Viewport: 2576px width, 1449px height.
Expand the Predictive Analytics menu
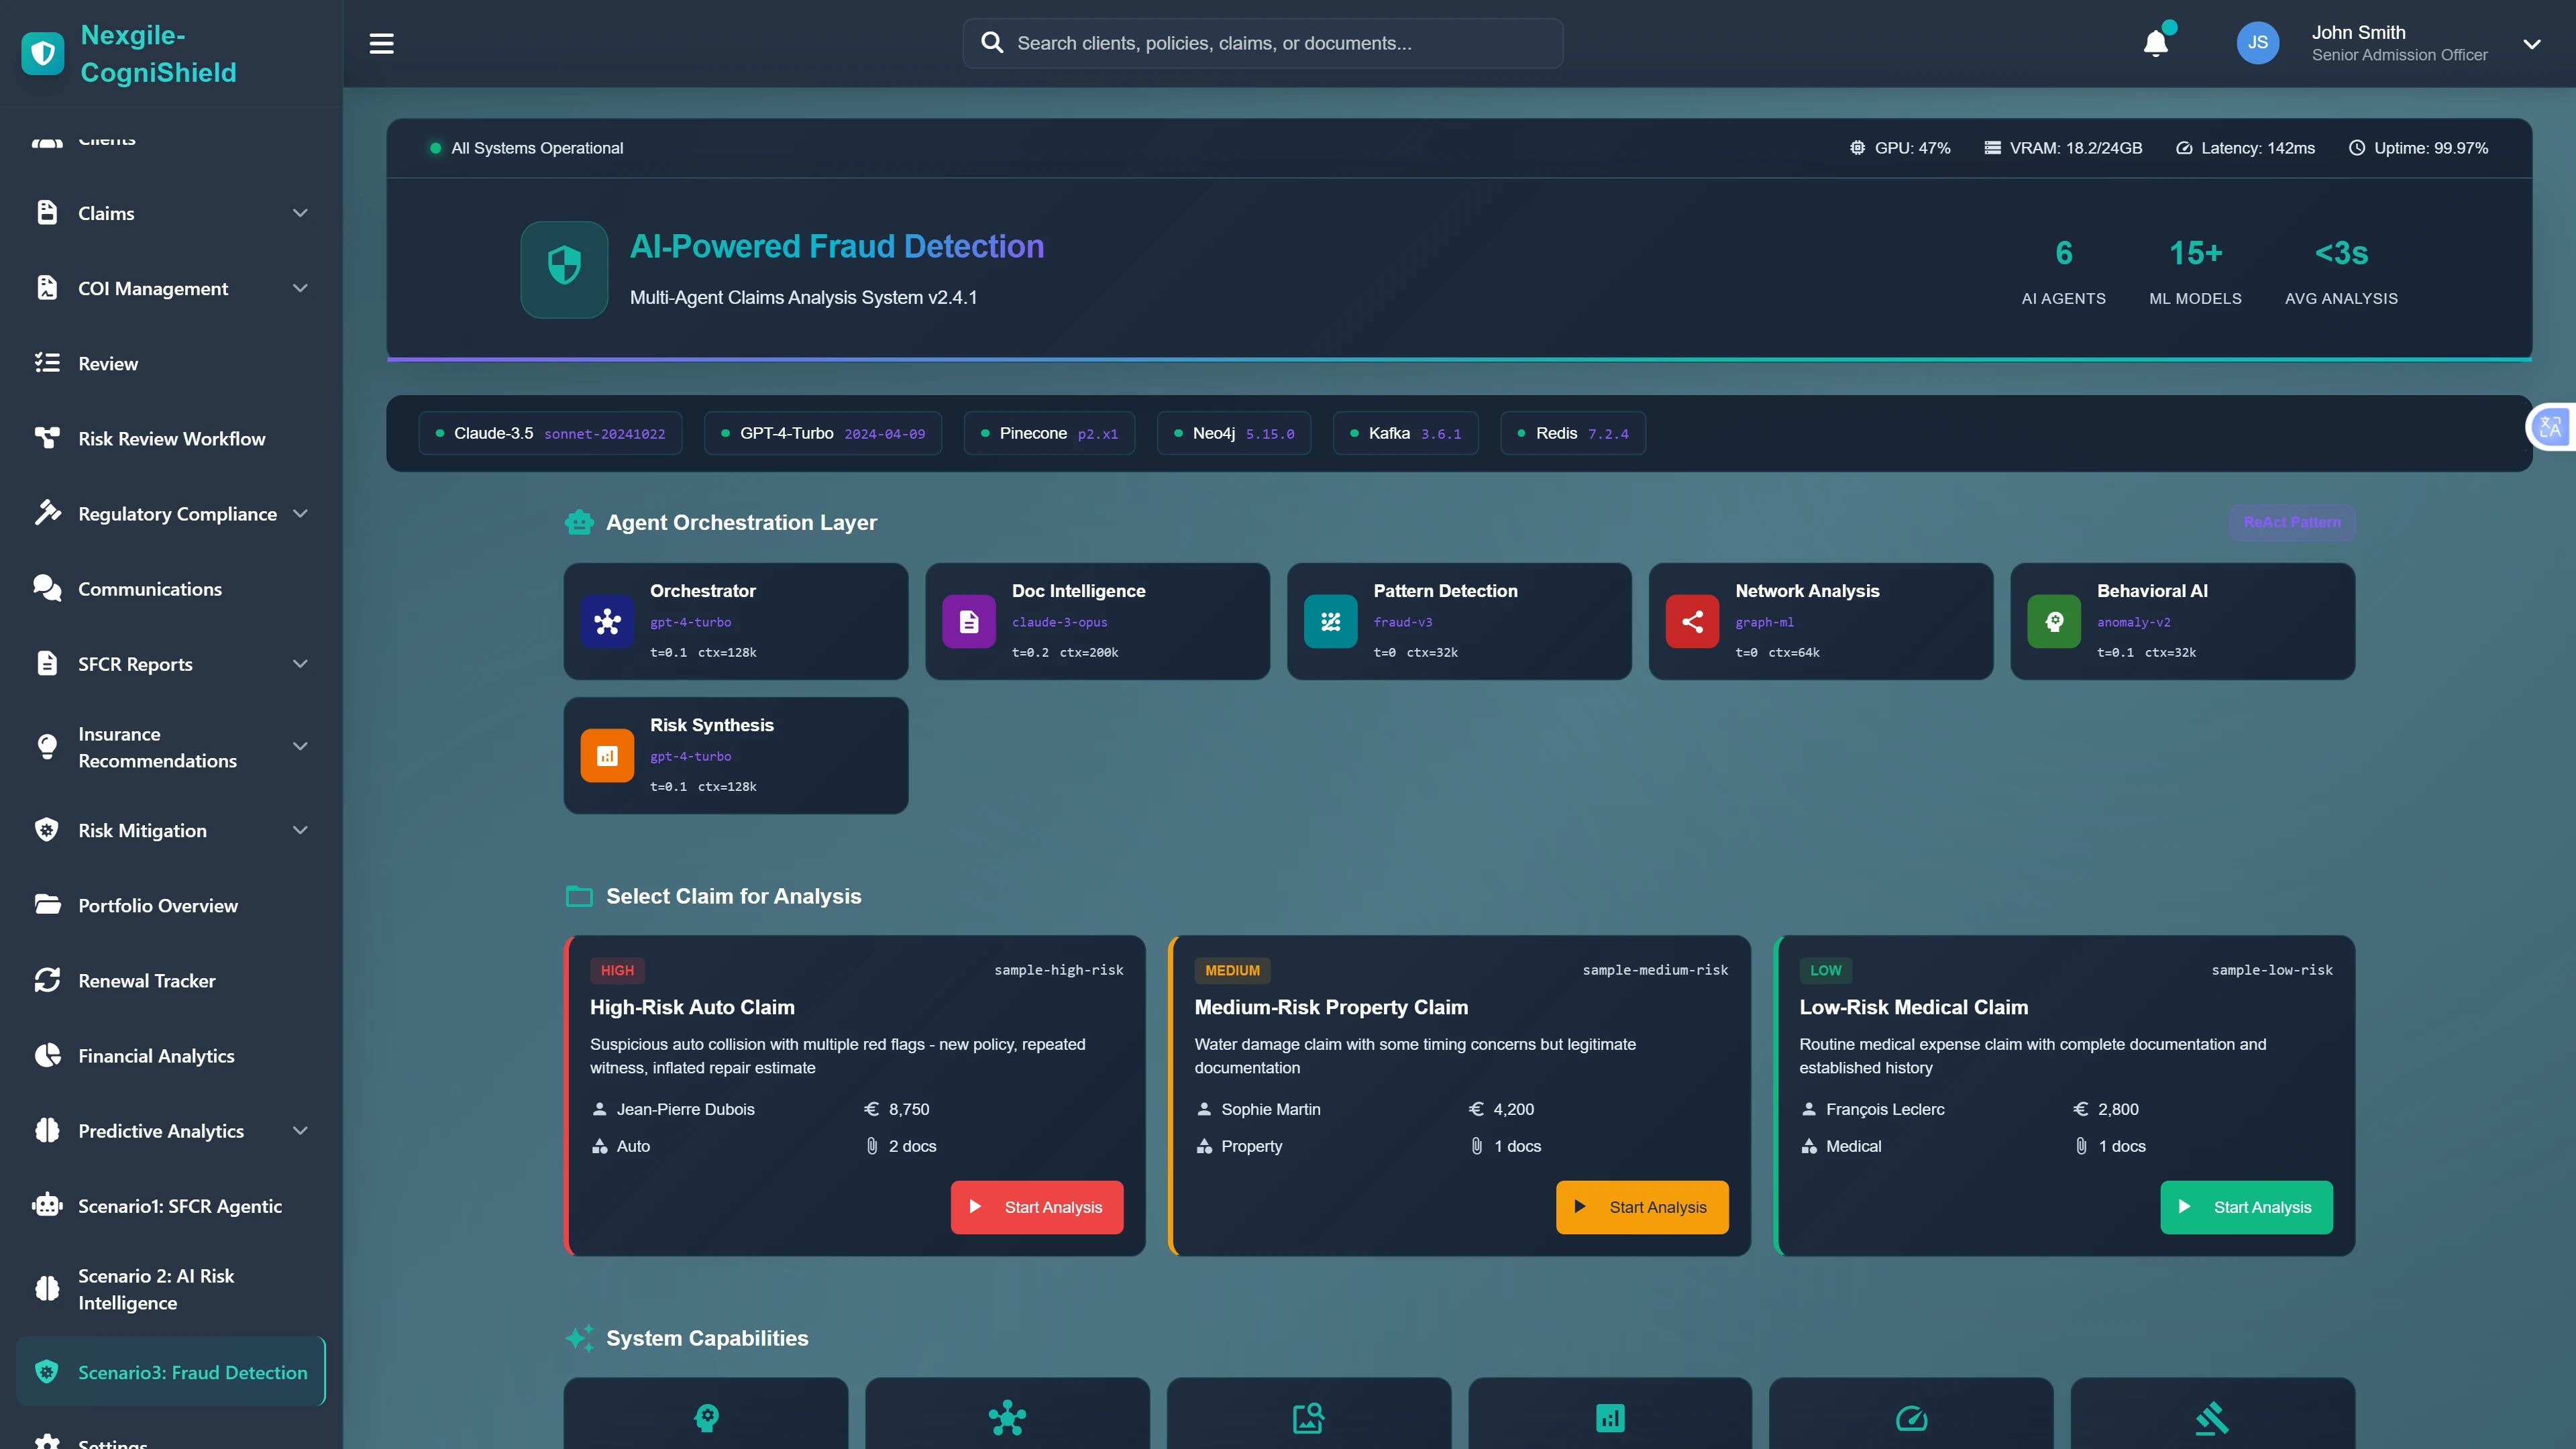(x=300, y=1130)
